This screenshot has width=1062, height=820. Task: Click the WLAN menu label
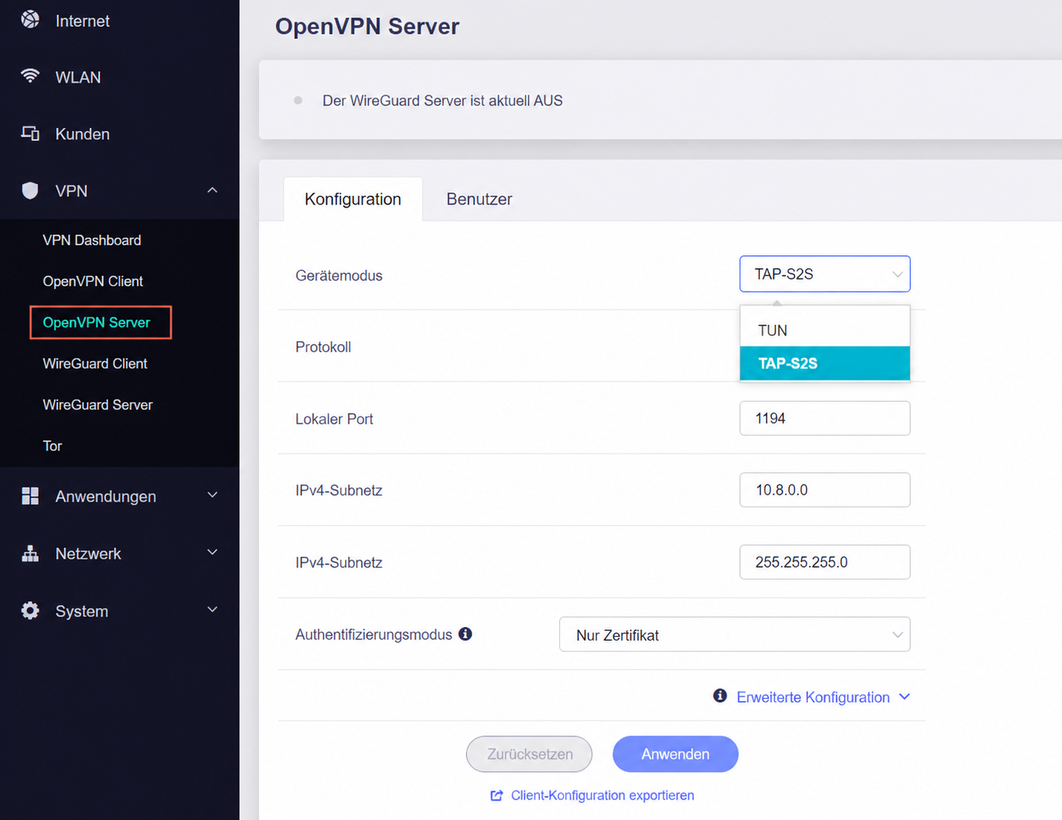(x=78, y=77)
